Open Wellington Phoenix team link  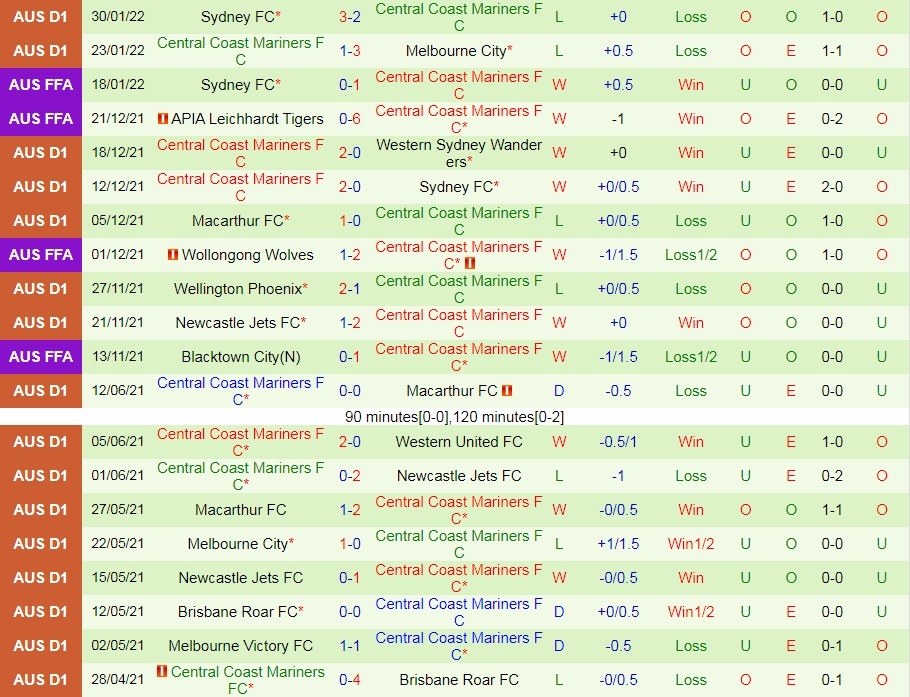[238, 288]
